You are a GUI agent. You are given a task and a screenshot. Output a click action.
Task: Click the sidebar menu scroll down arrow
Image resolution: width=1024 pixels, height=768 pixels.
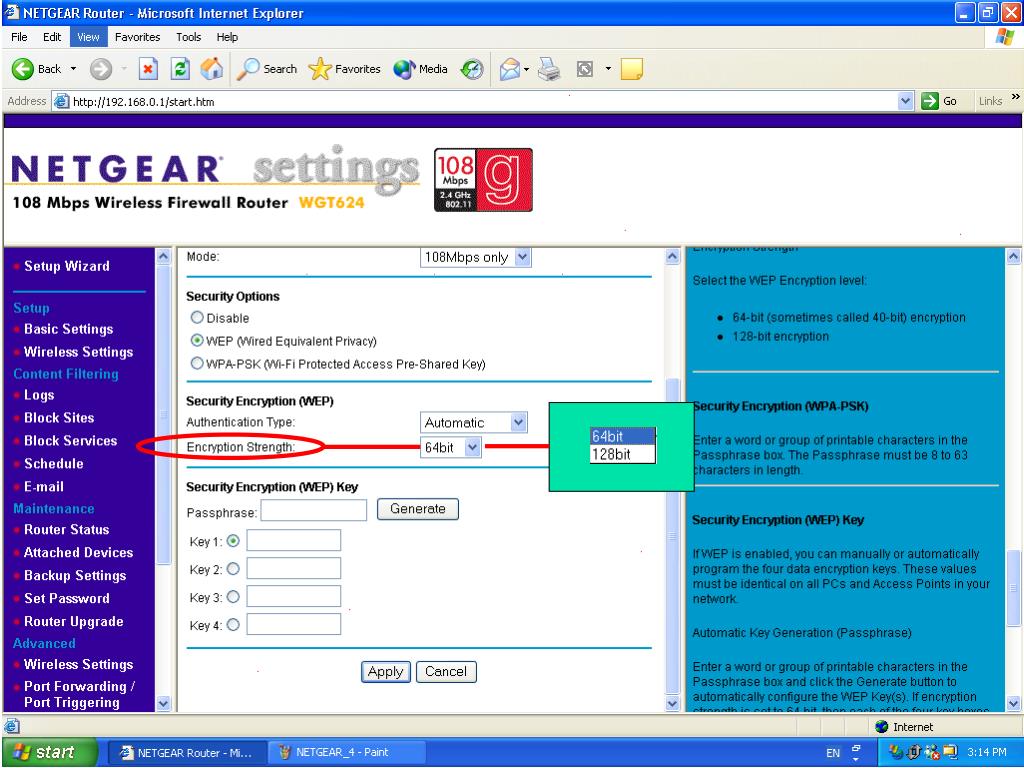(163, 703)
